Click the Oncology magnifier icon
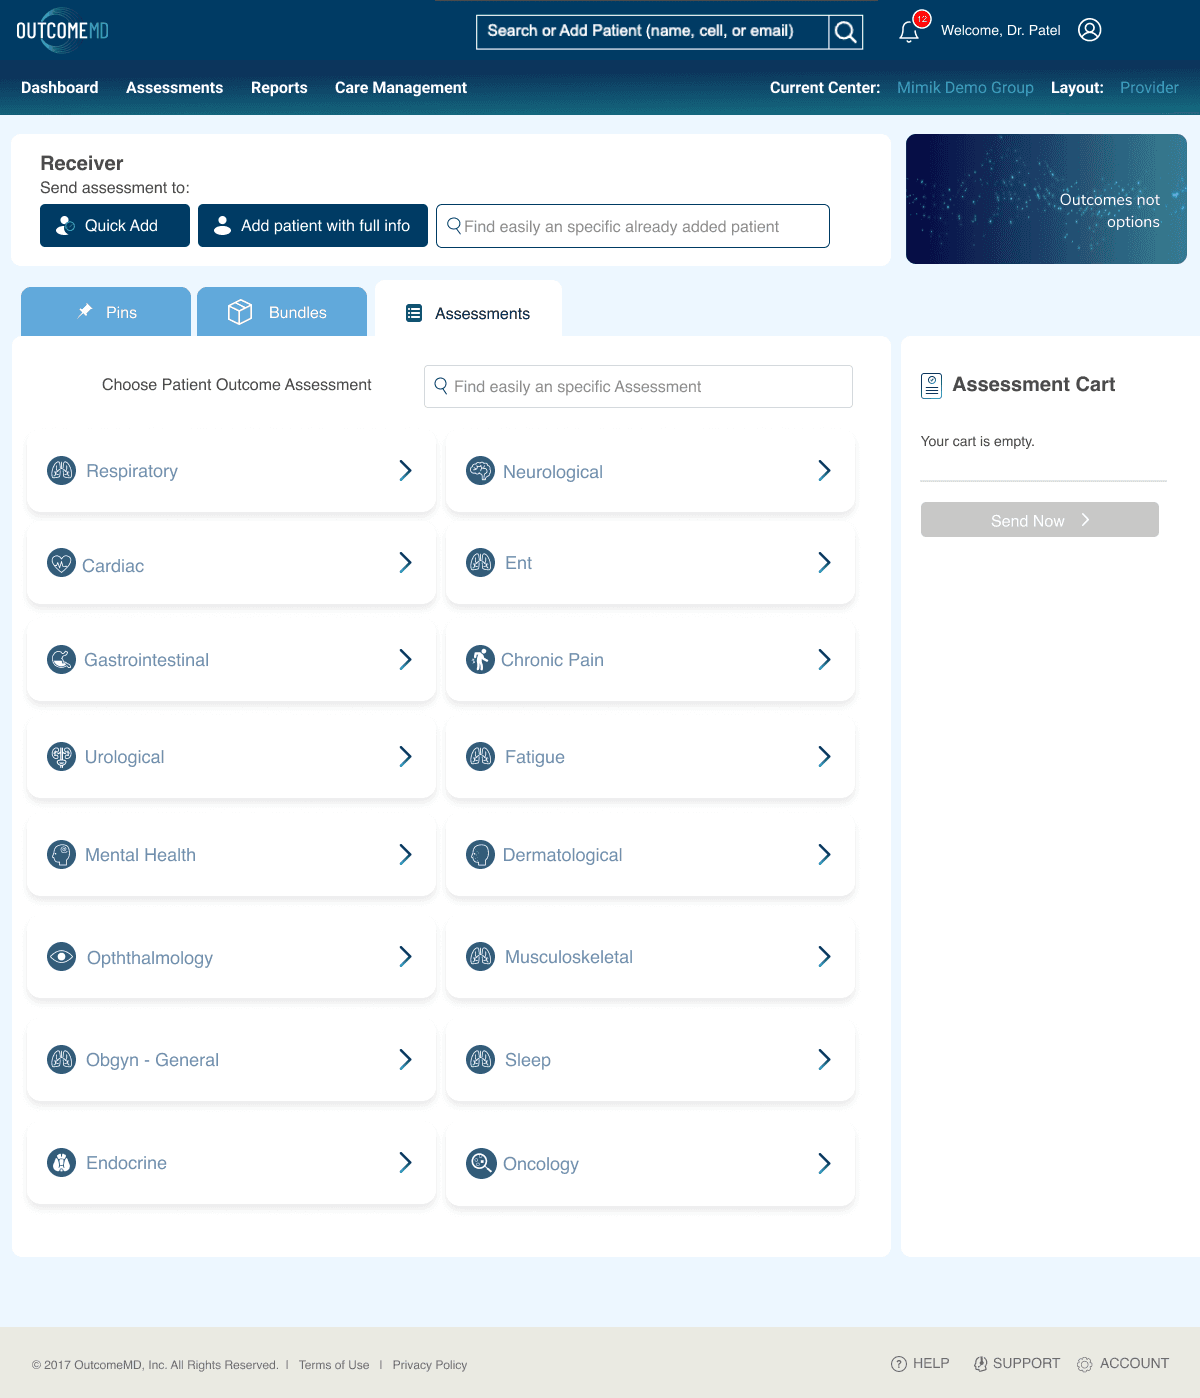 pyautogui.click(x=481, y=1163)
